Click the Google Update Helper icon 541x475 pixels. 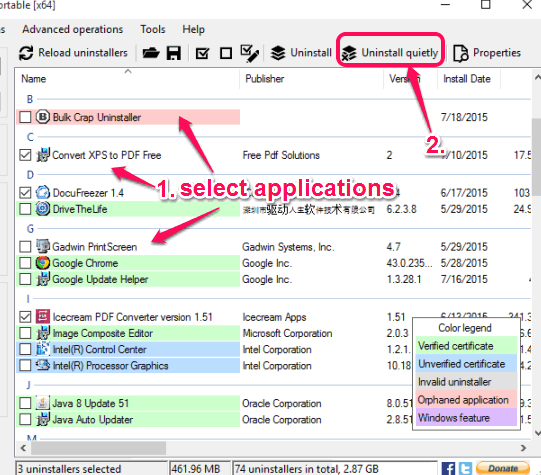(x=43, y=279)
